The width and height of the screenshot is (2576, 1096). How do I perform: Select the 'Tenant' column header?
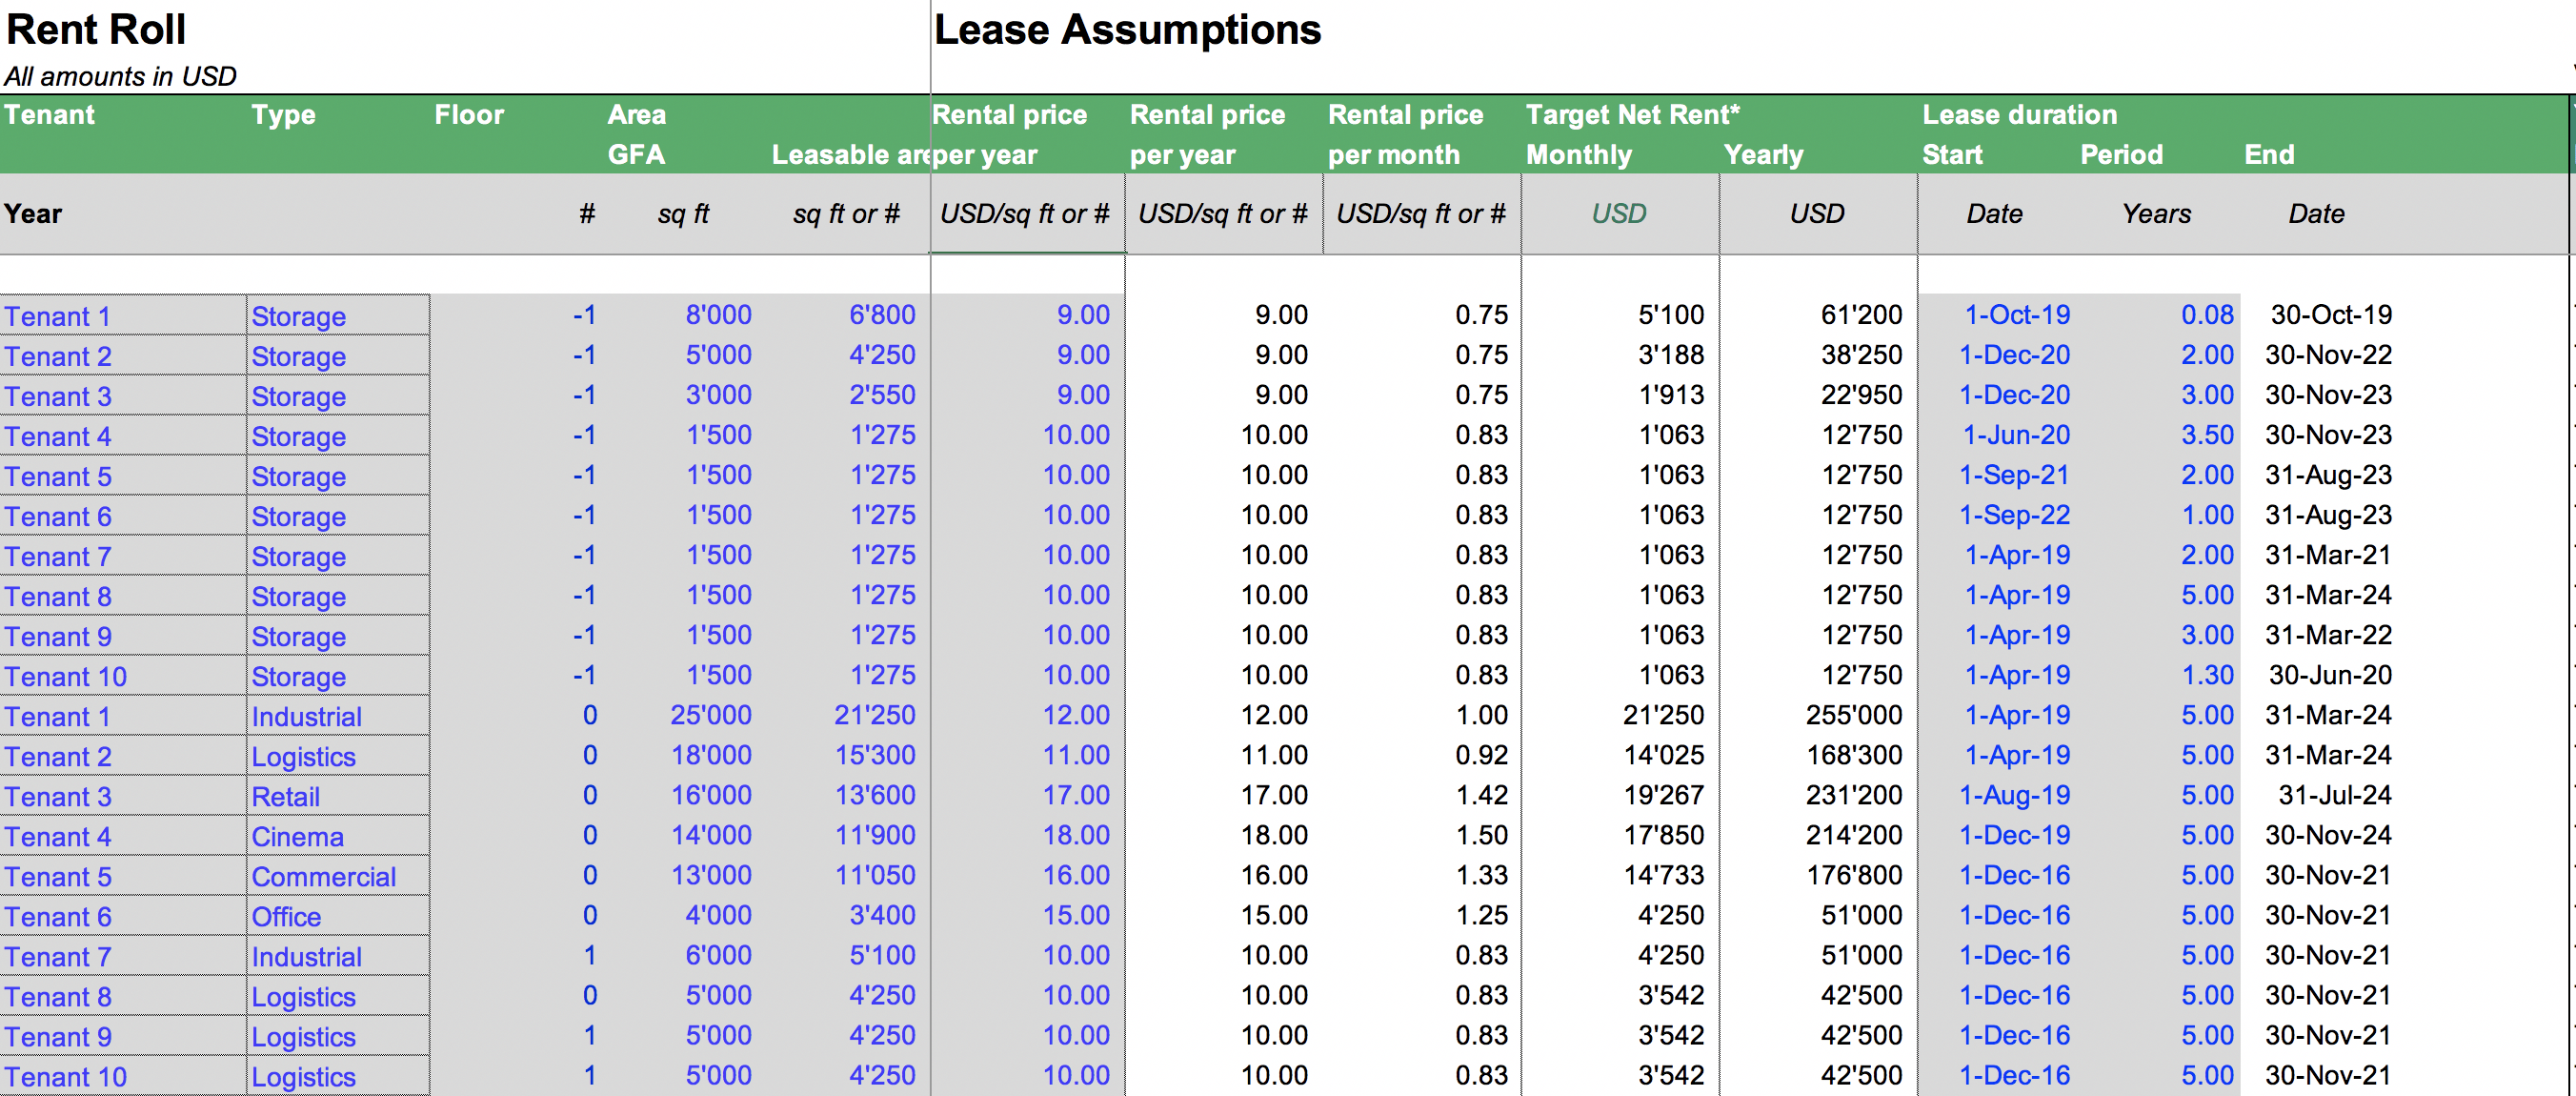point(49,114)
